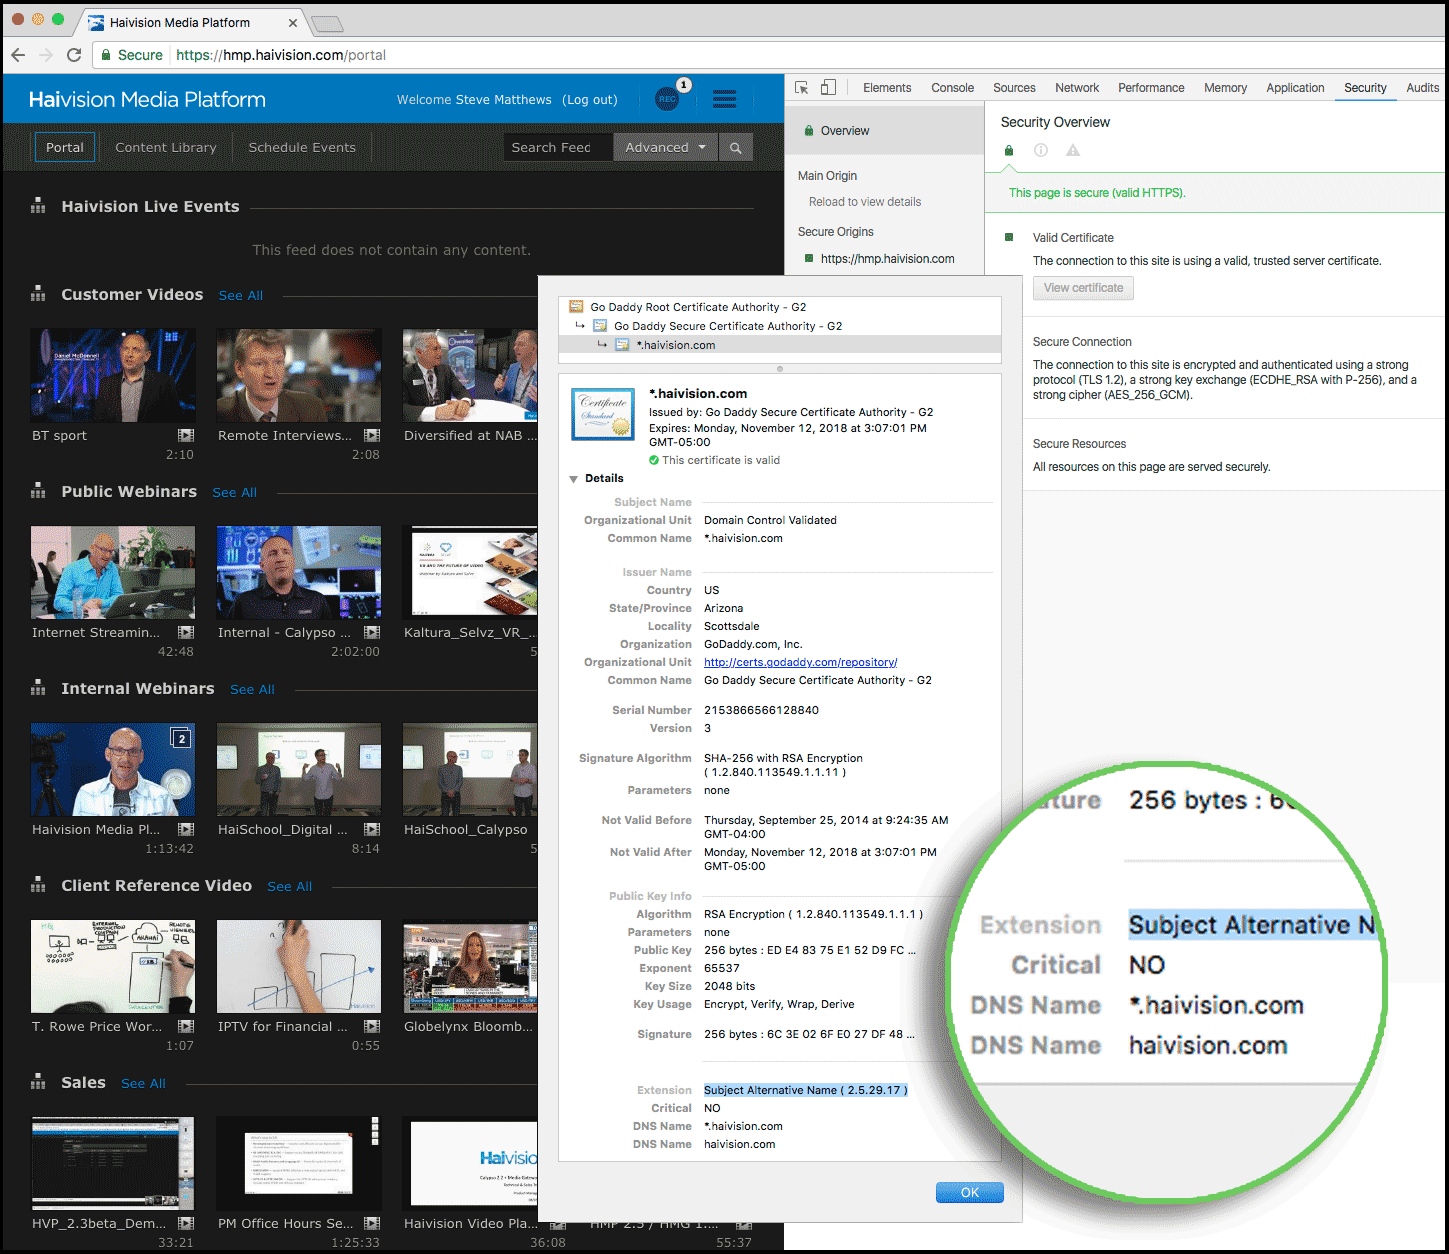The image size is (1449, 1254).
Task: Click the View certificate button
Action: point(1083,288)
